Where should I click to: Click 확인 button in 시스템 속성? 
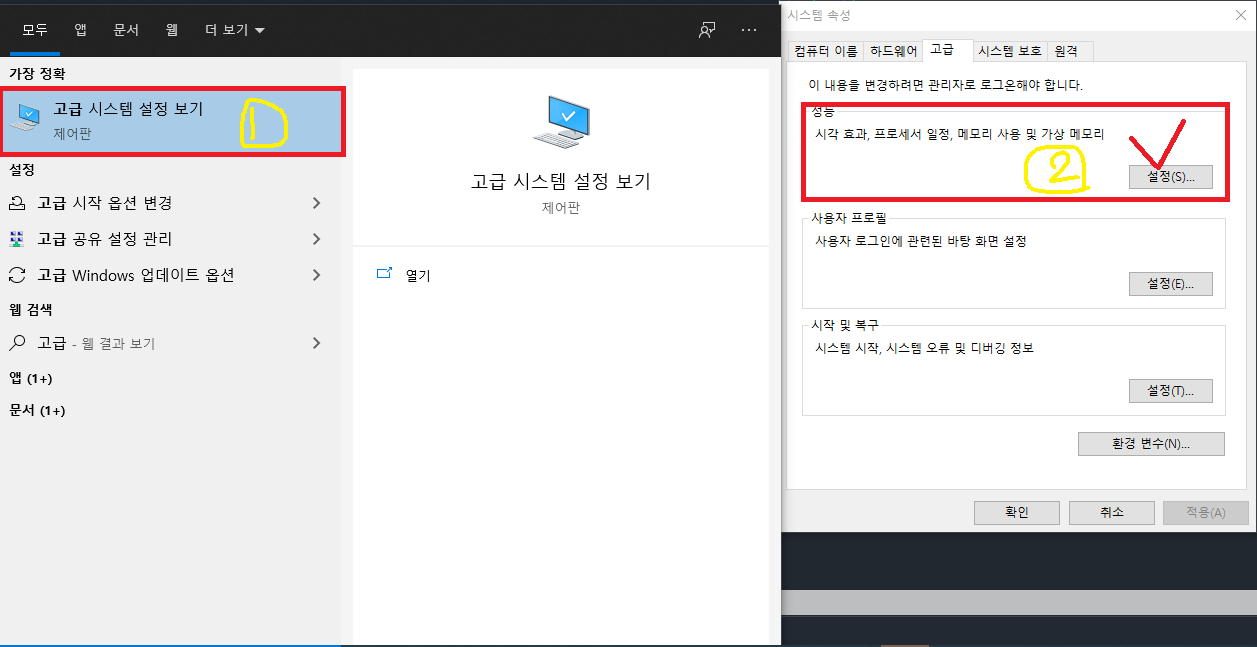click(1017, 512)
